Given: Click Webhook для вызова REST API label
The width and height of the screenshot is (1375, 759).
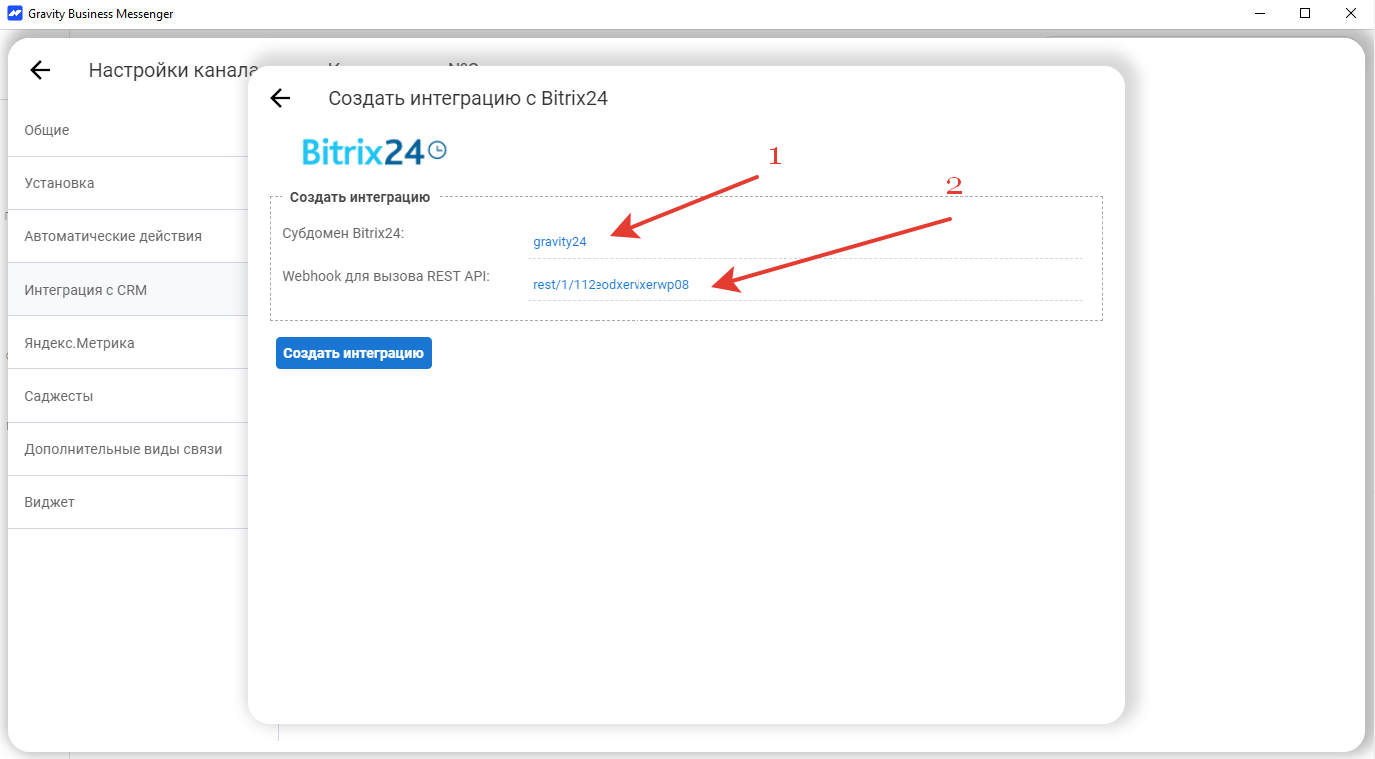Looking at the screenshot, I should tap(386, 276).
